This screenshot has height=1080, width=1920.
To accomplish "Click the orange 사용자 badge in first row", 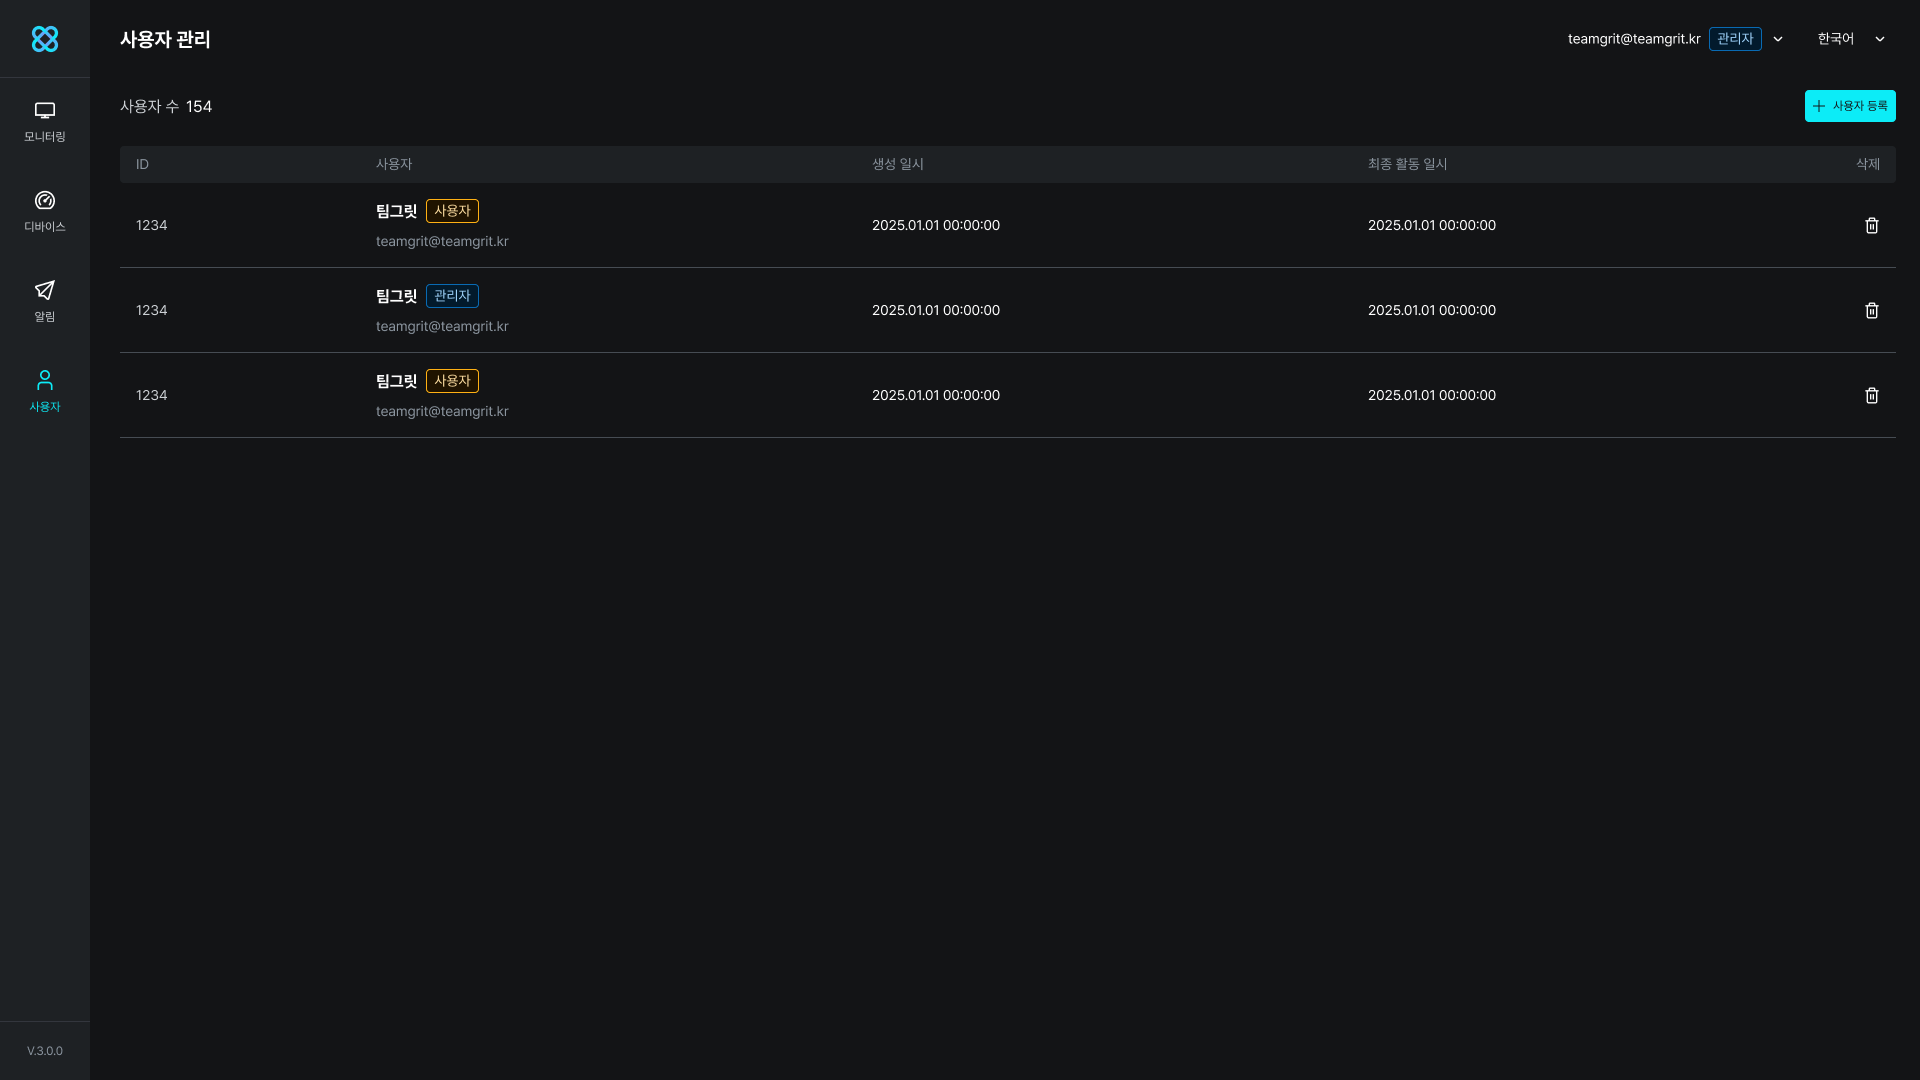I will click(452, 211).
